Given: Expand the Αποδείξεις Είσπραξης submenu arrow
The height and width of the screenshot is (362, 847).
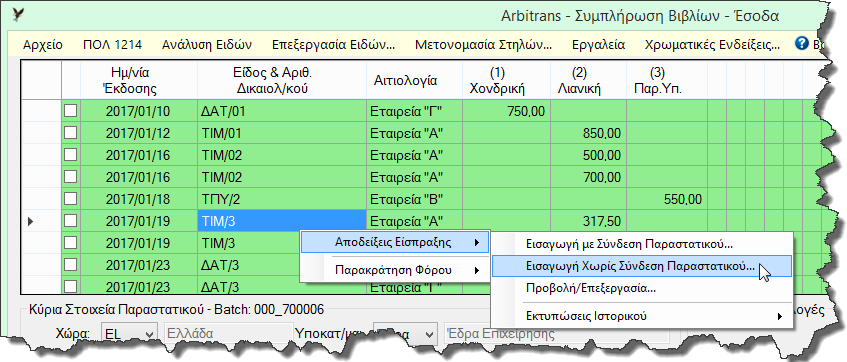Looking at the screenshot, I should pos(476,243).
